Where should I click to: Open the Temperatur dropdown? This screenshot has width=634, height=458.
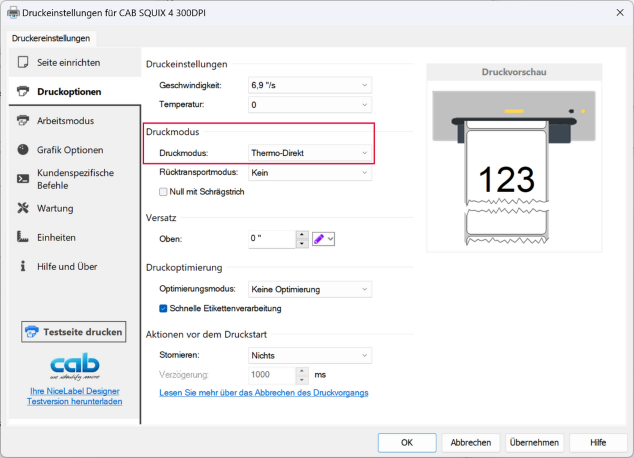310,105
